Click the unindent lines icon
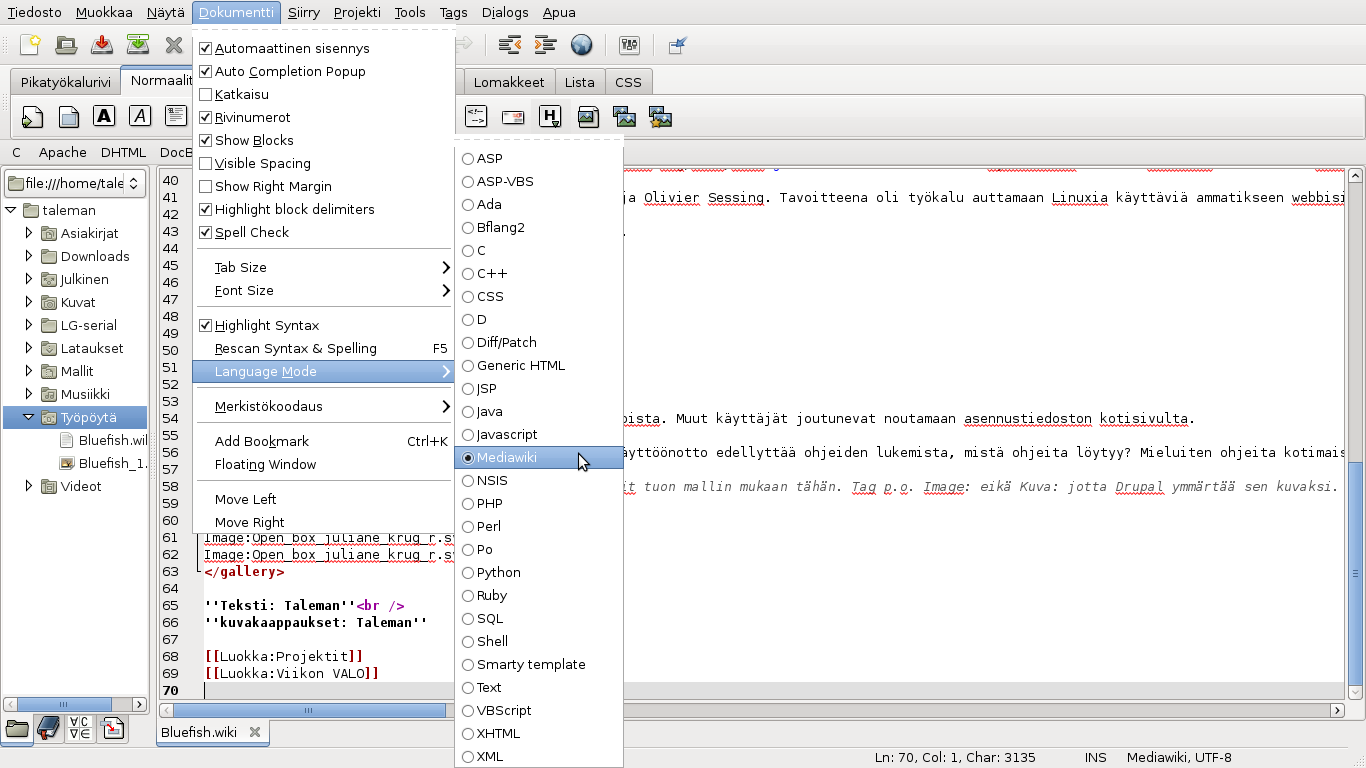This screenshot has width=1366, height=768. click(x=510, y=44)
